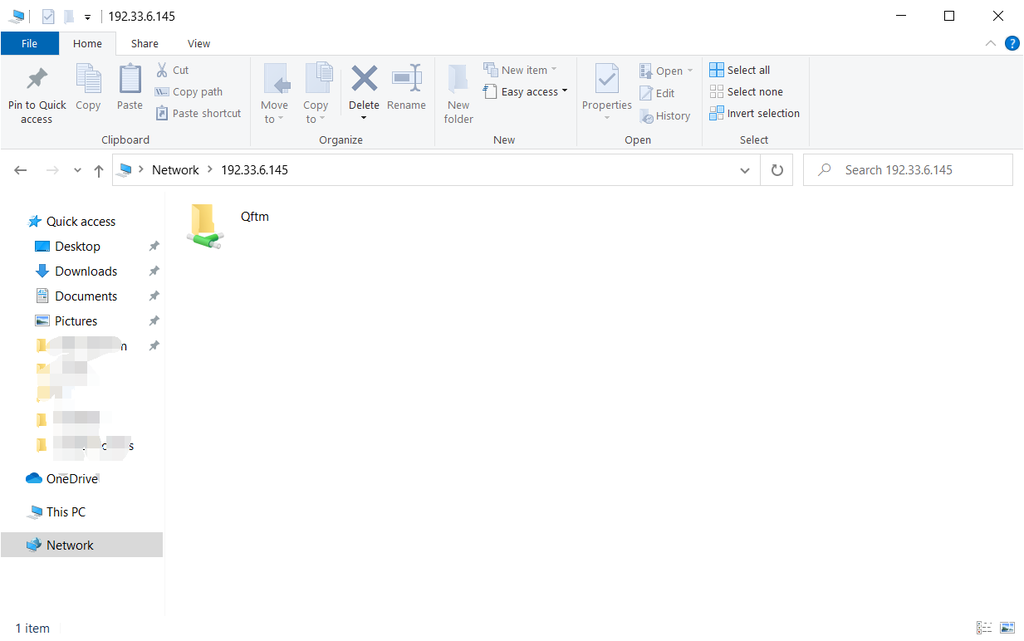Open the recent locations dropdown arrow
The height and width of the screenshot is (641, 1024).
[x=77, y=171]
